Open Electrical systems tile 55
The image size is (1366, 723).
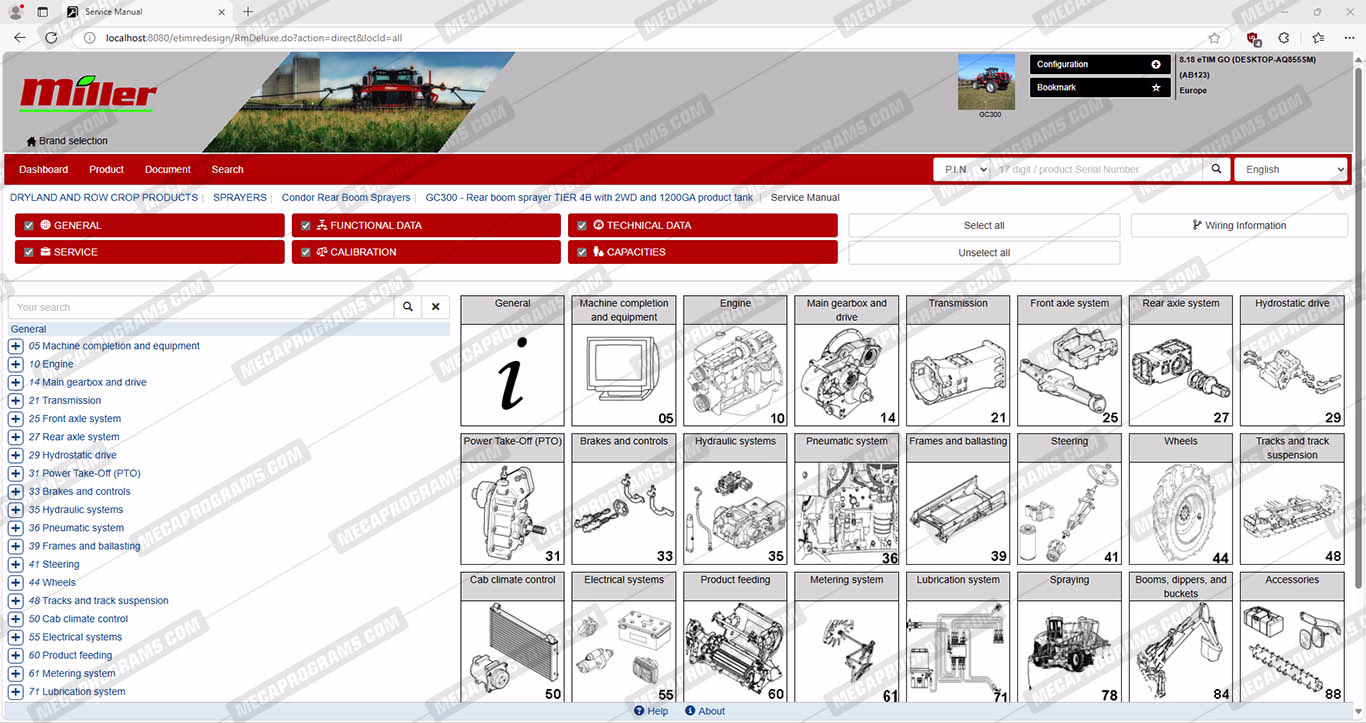[x=624, y=637]
